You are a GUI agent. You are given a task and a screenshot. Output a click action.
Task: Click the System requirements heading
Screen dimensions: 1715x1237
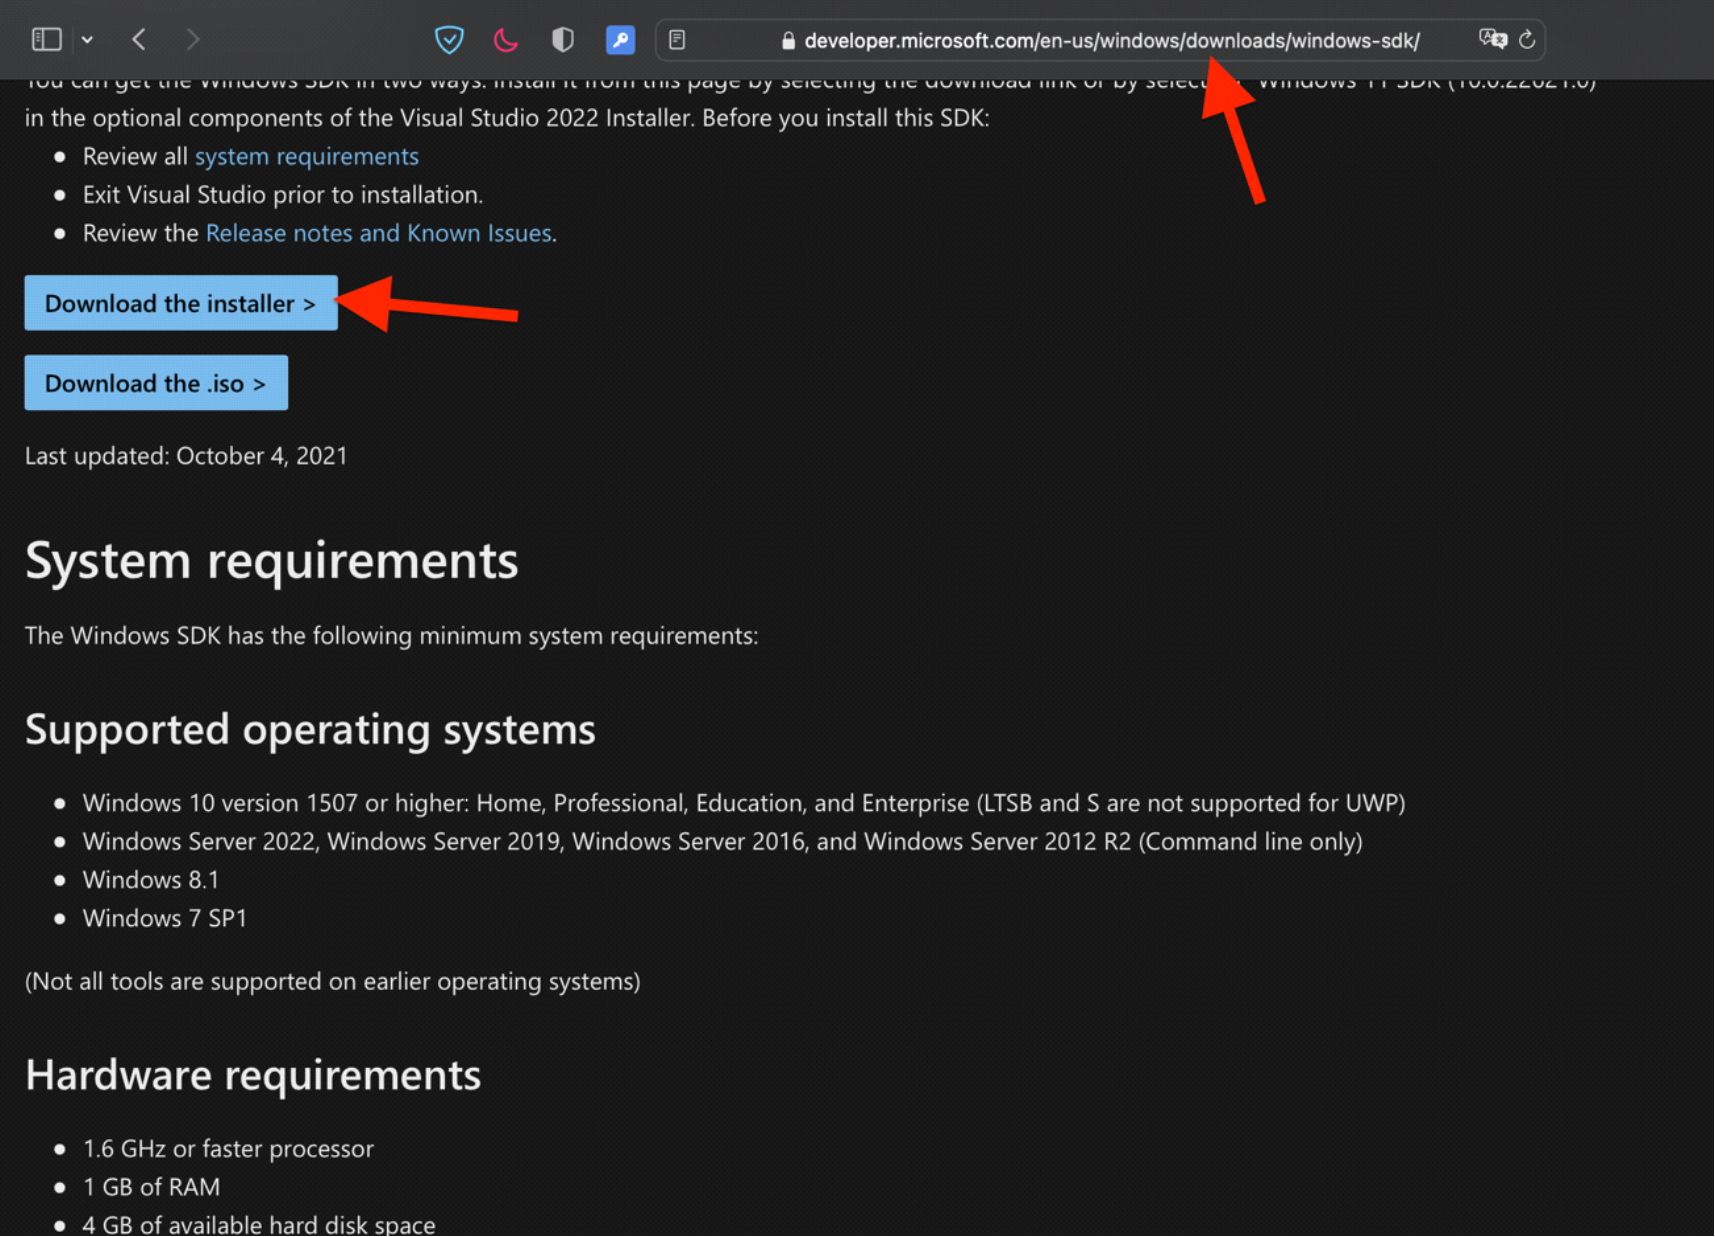271,561
